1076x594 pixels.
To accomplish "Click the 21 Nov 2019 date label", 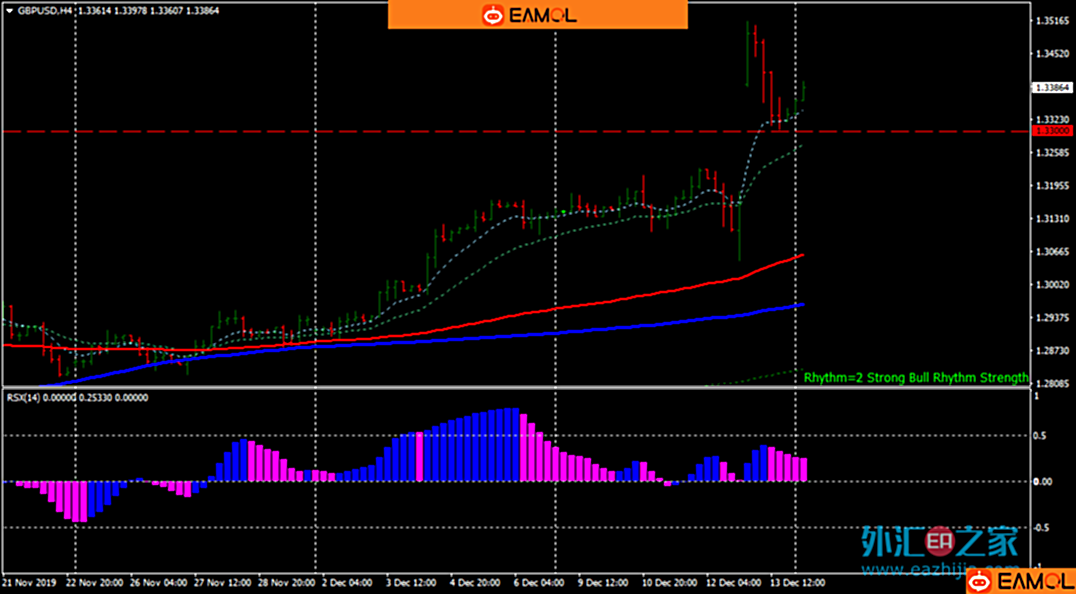I will pyautogui.click(x=29, y=581).
